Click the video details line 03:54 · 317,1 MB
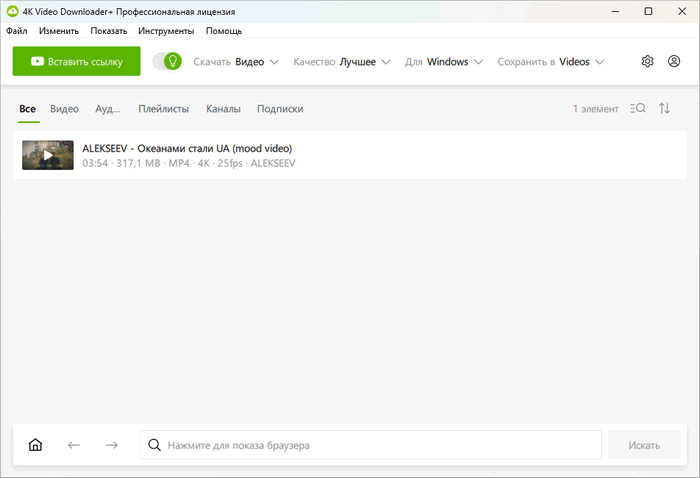The image size is (700, 478). click(x=188, y=163)
